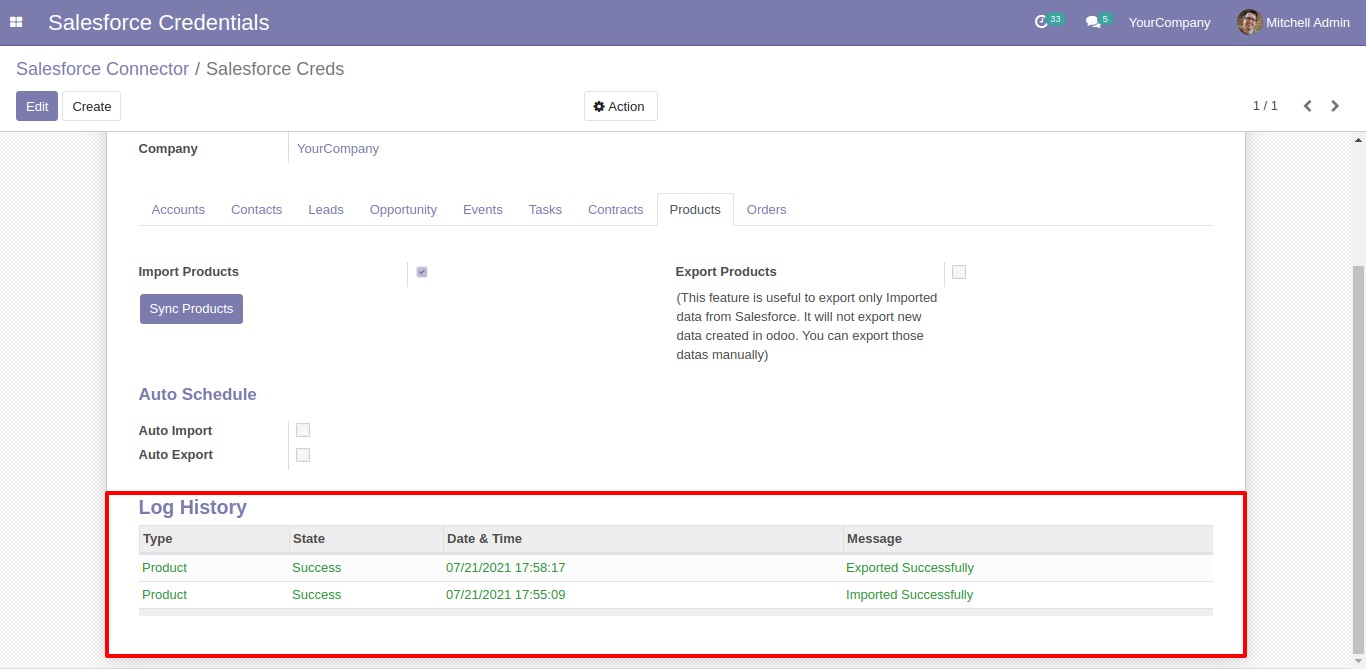Switch to the Tasks tab

pyautogui.click(x=545, y=210)
